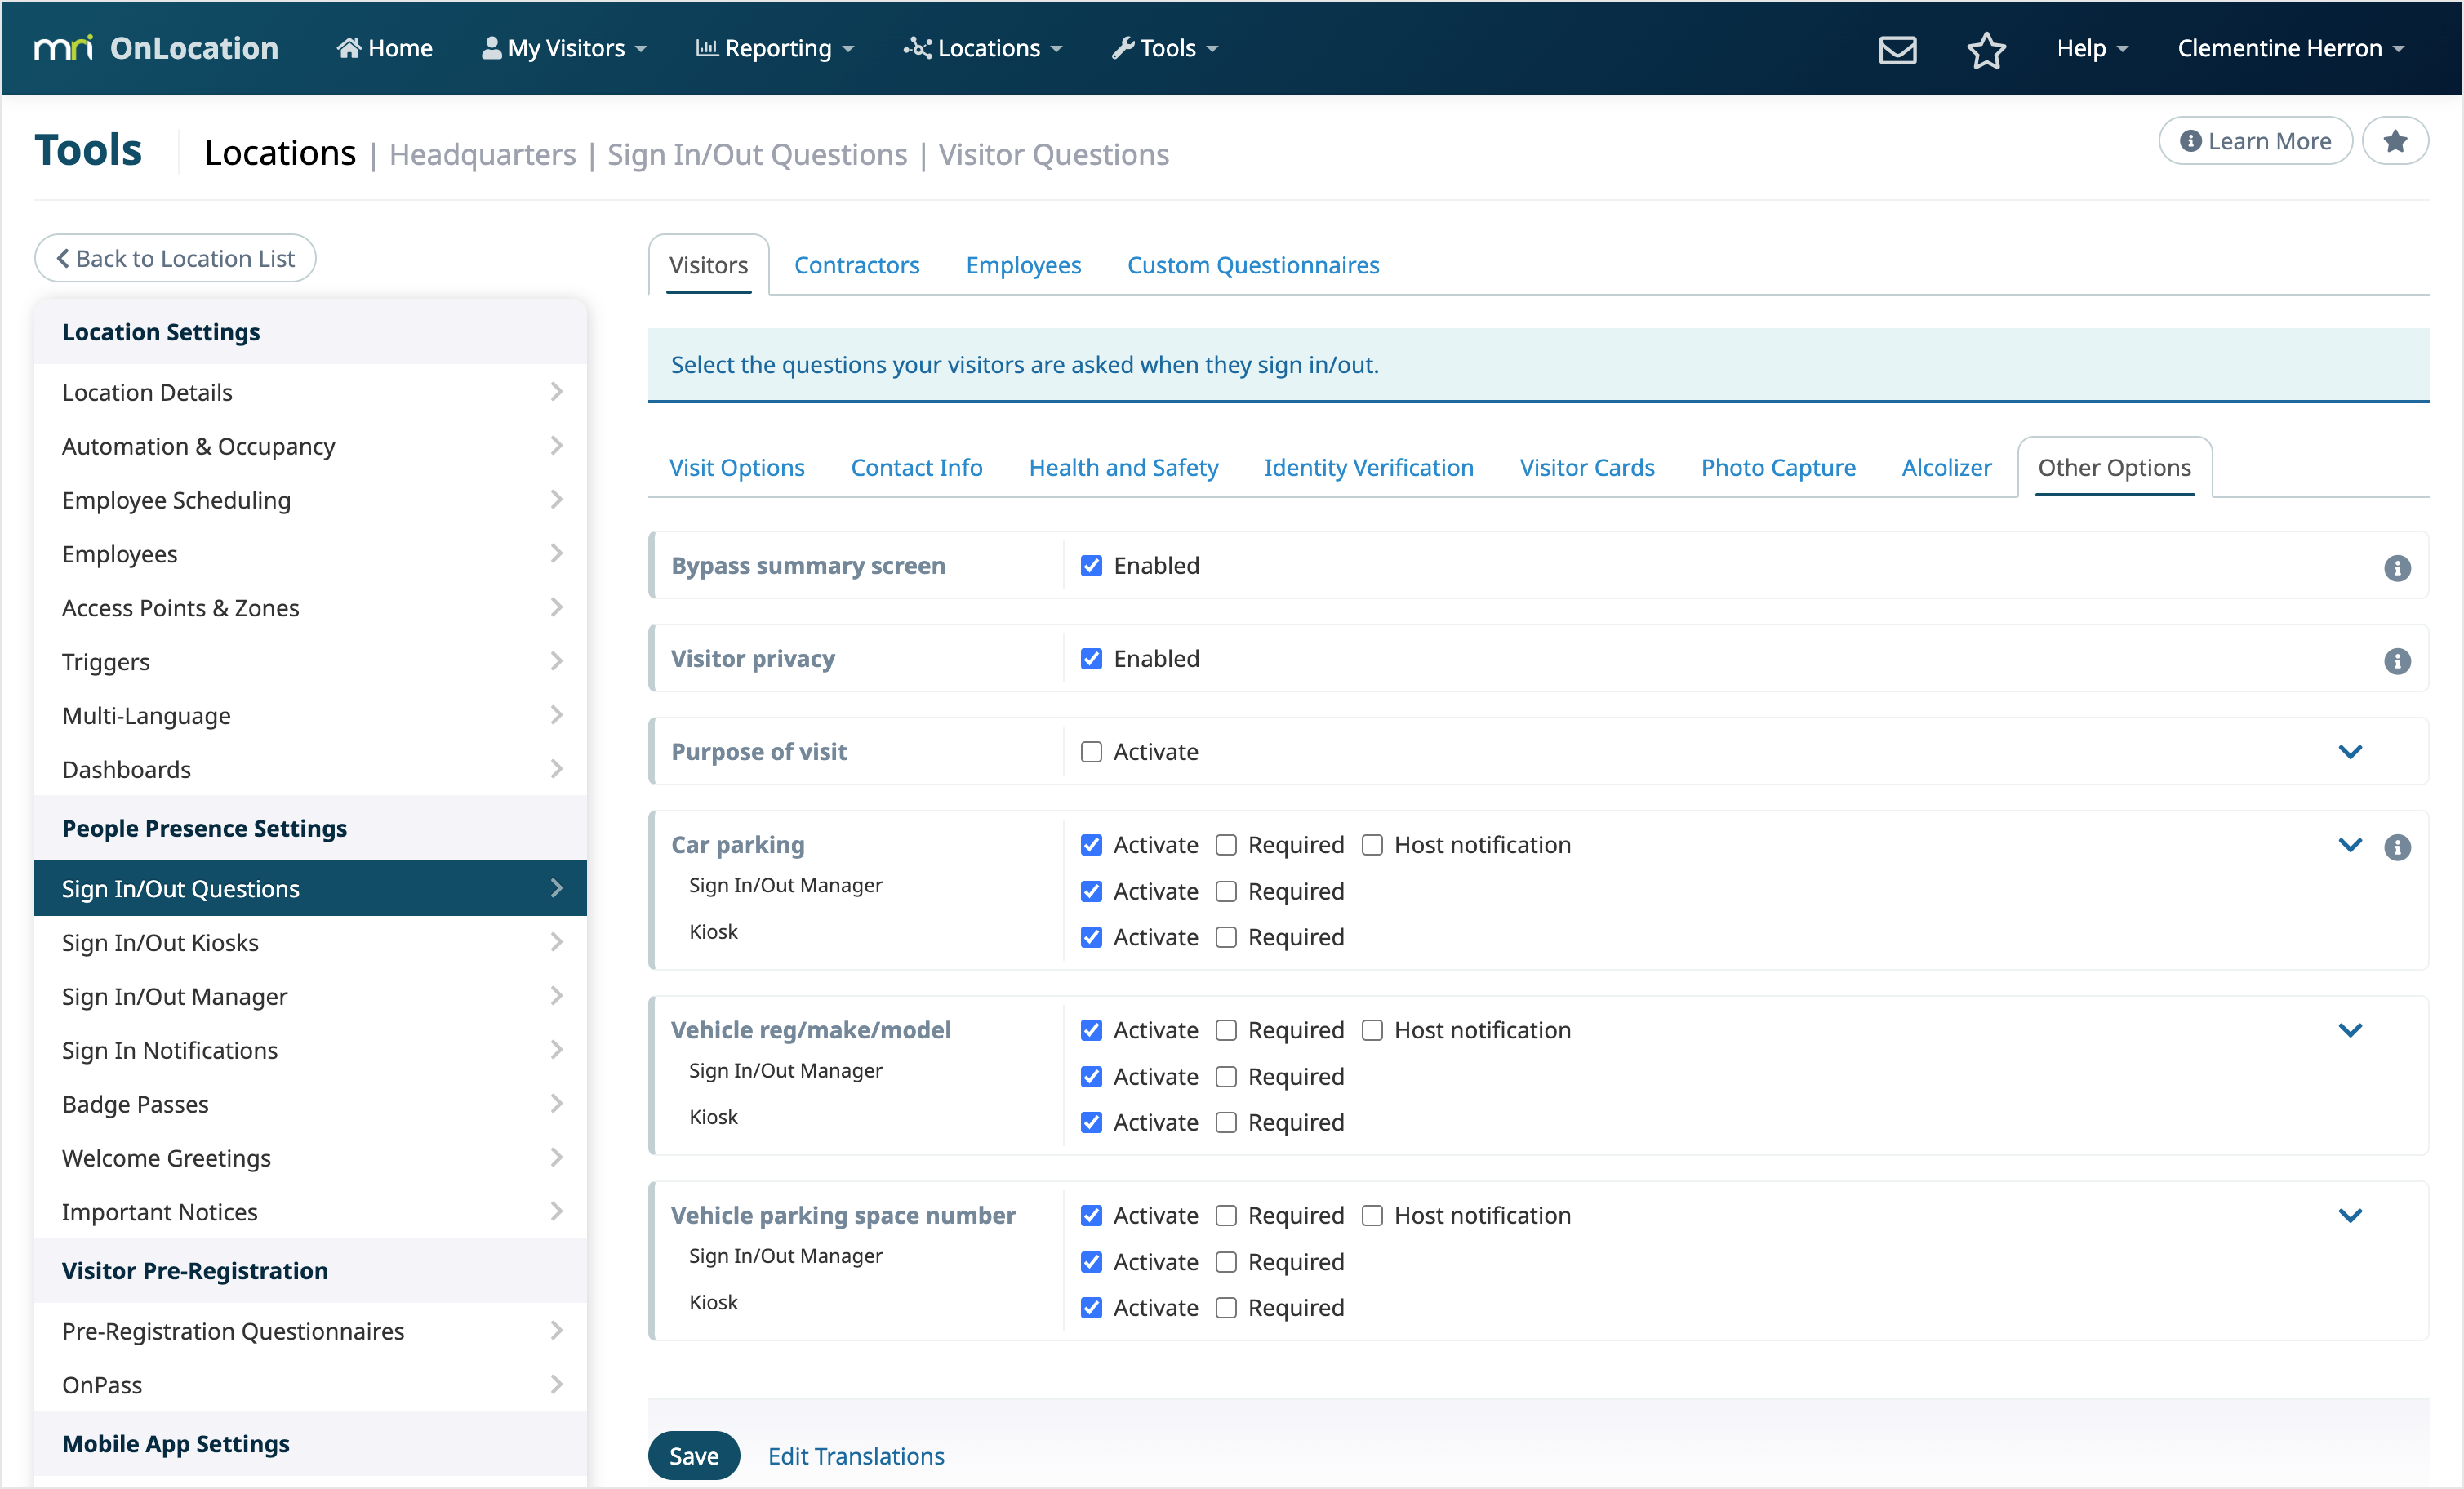Open Clementine Herron user menu
2464x1489 pixels.
pyautogui.click(x=2290, y=48)
